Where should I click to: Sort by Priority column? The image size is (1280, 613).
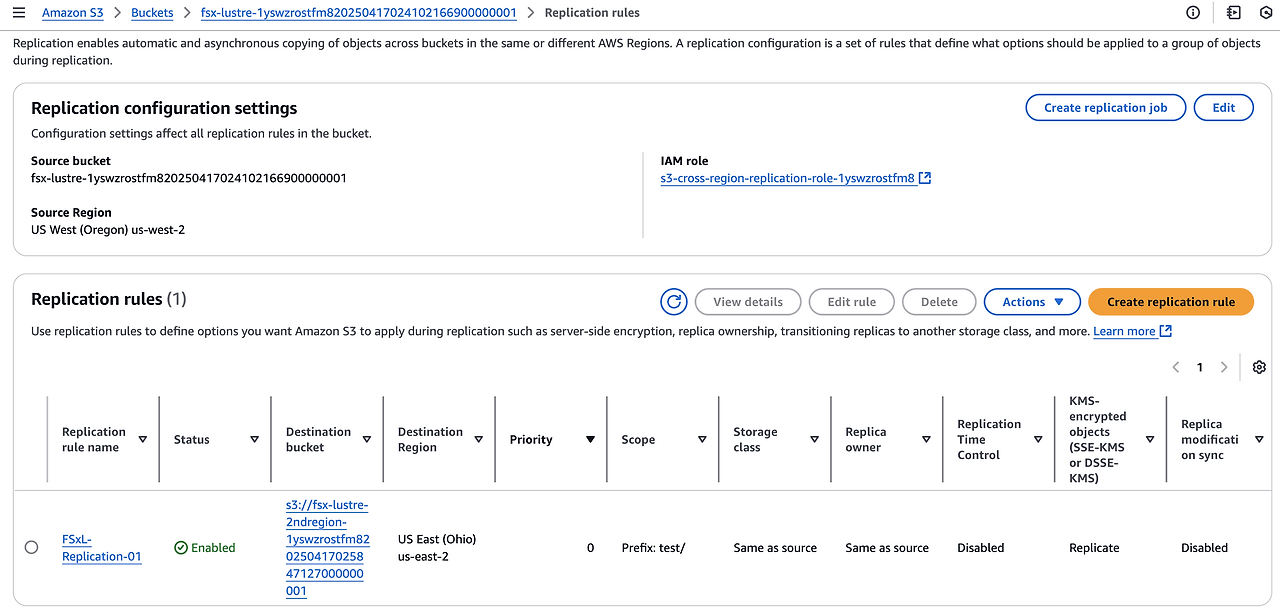pos(591,440)
